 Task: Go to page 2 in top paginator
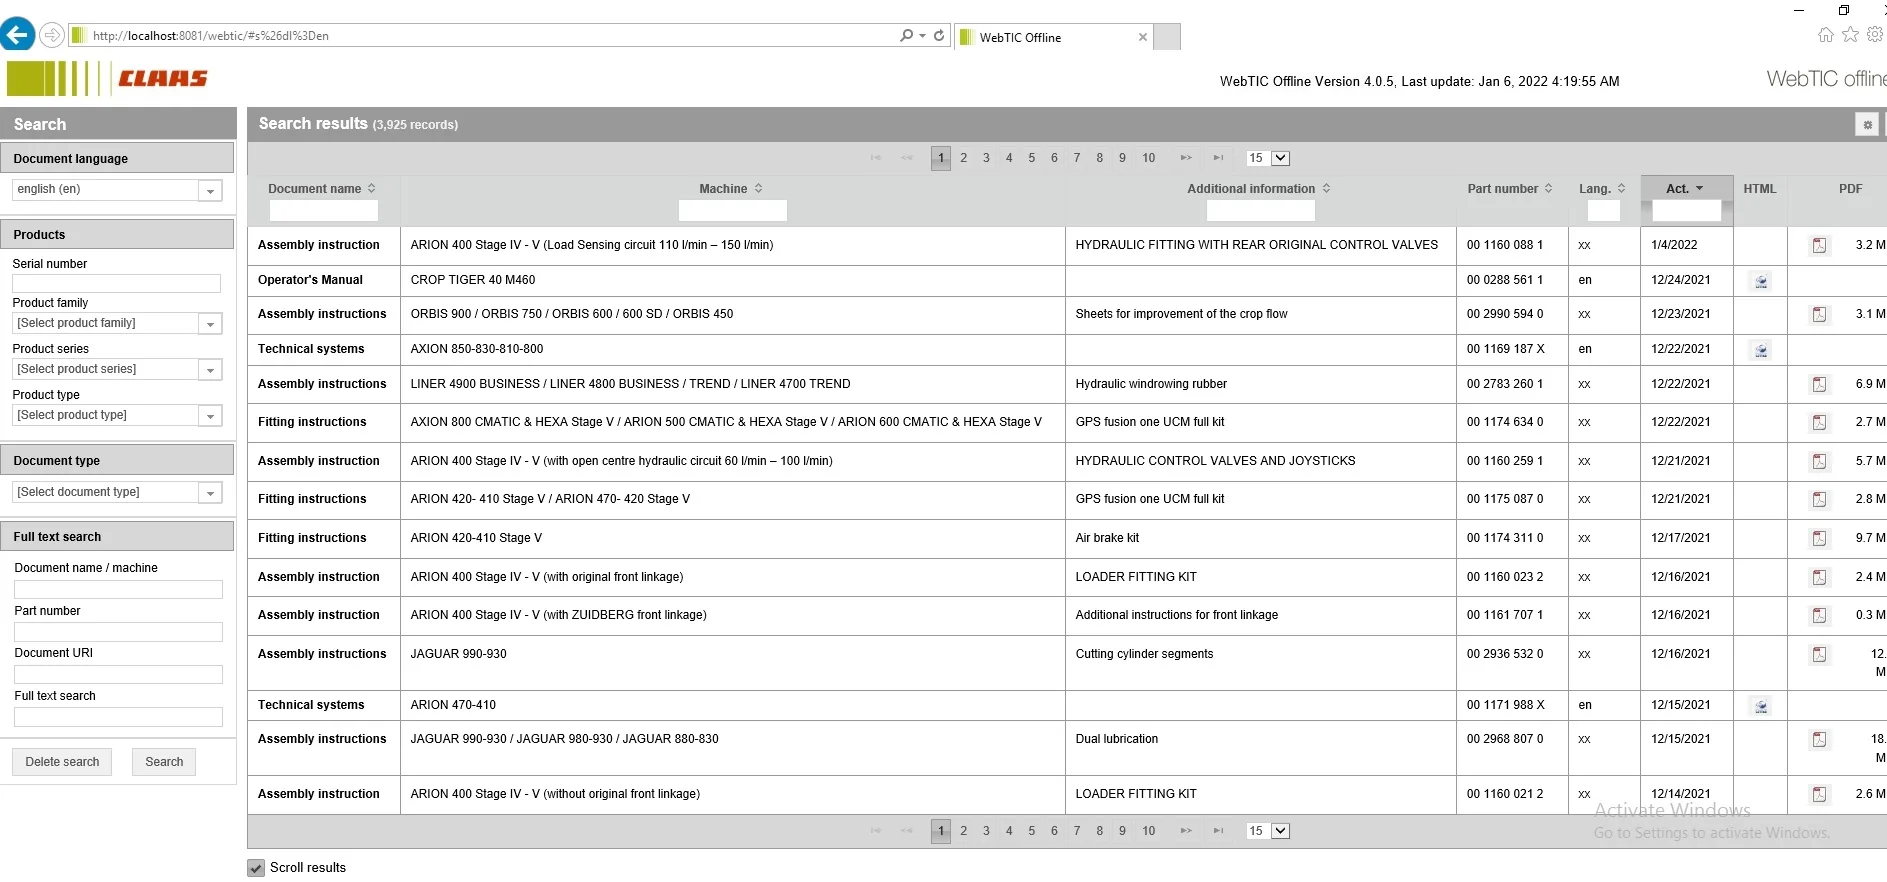(x=964, y=158)
